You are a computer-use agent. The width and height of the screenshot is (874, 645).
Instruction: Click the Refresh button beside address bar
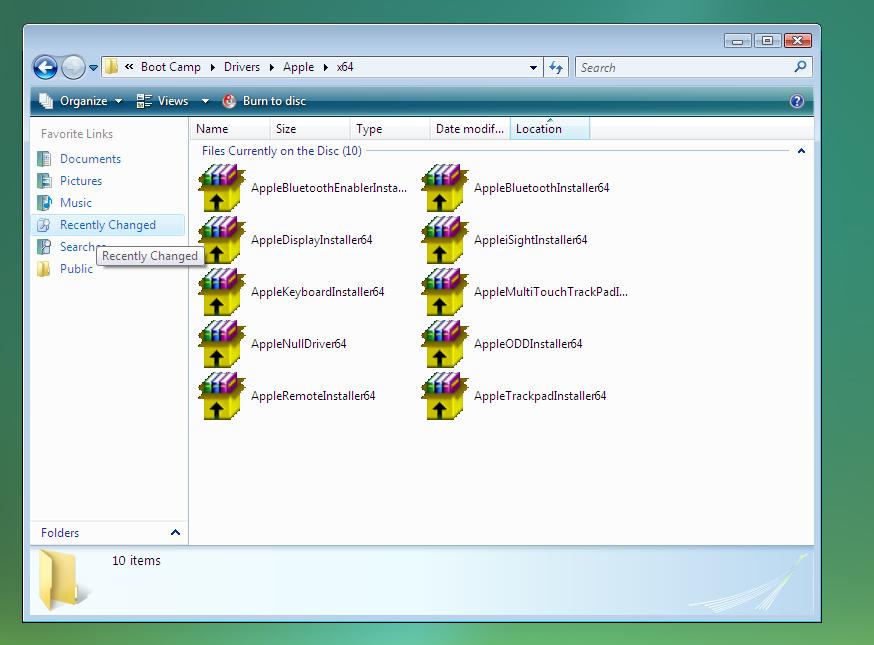556,67
